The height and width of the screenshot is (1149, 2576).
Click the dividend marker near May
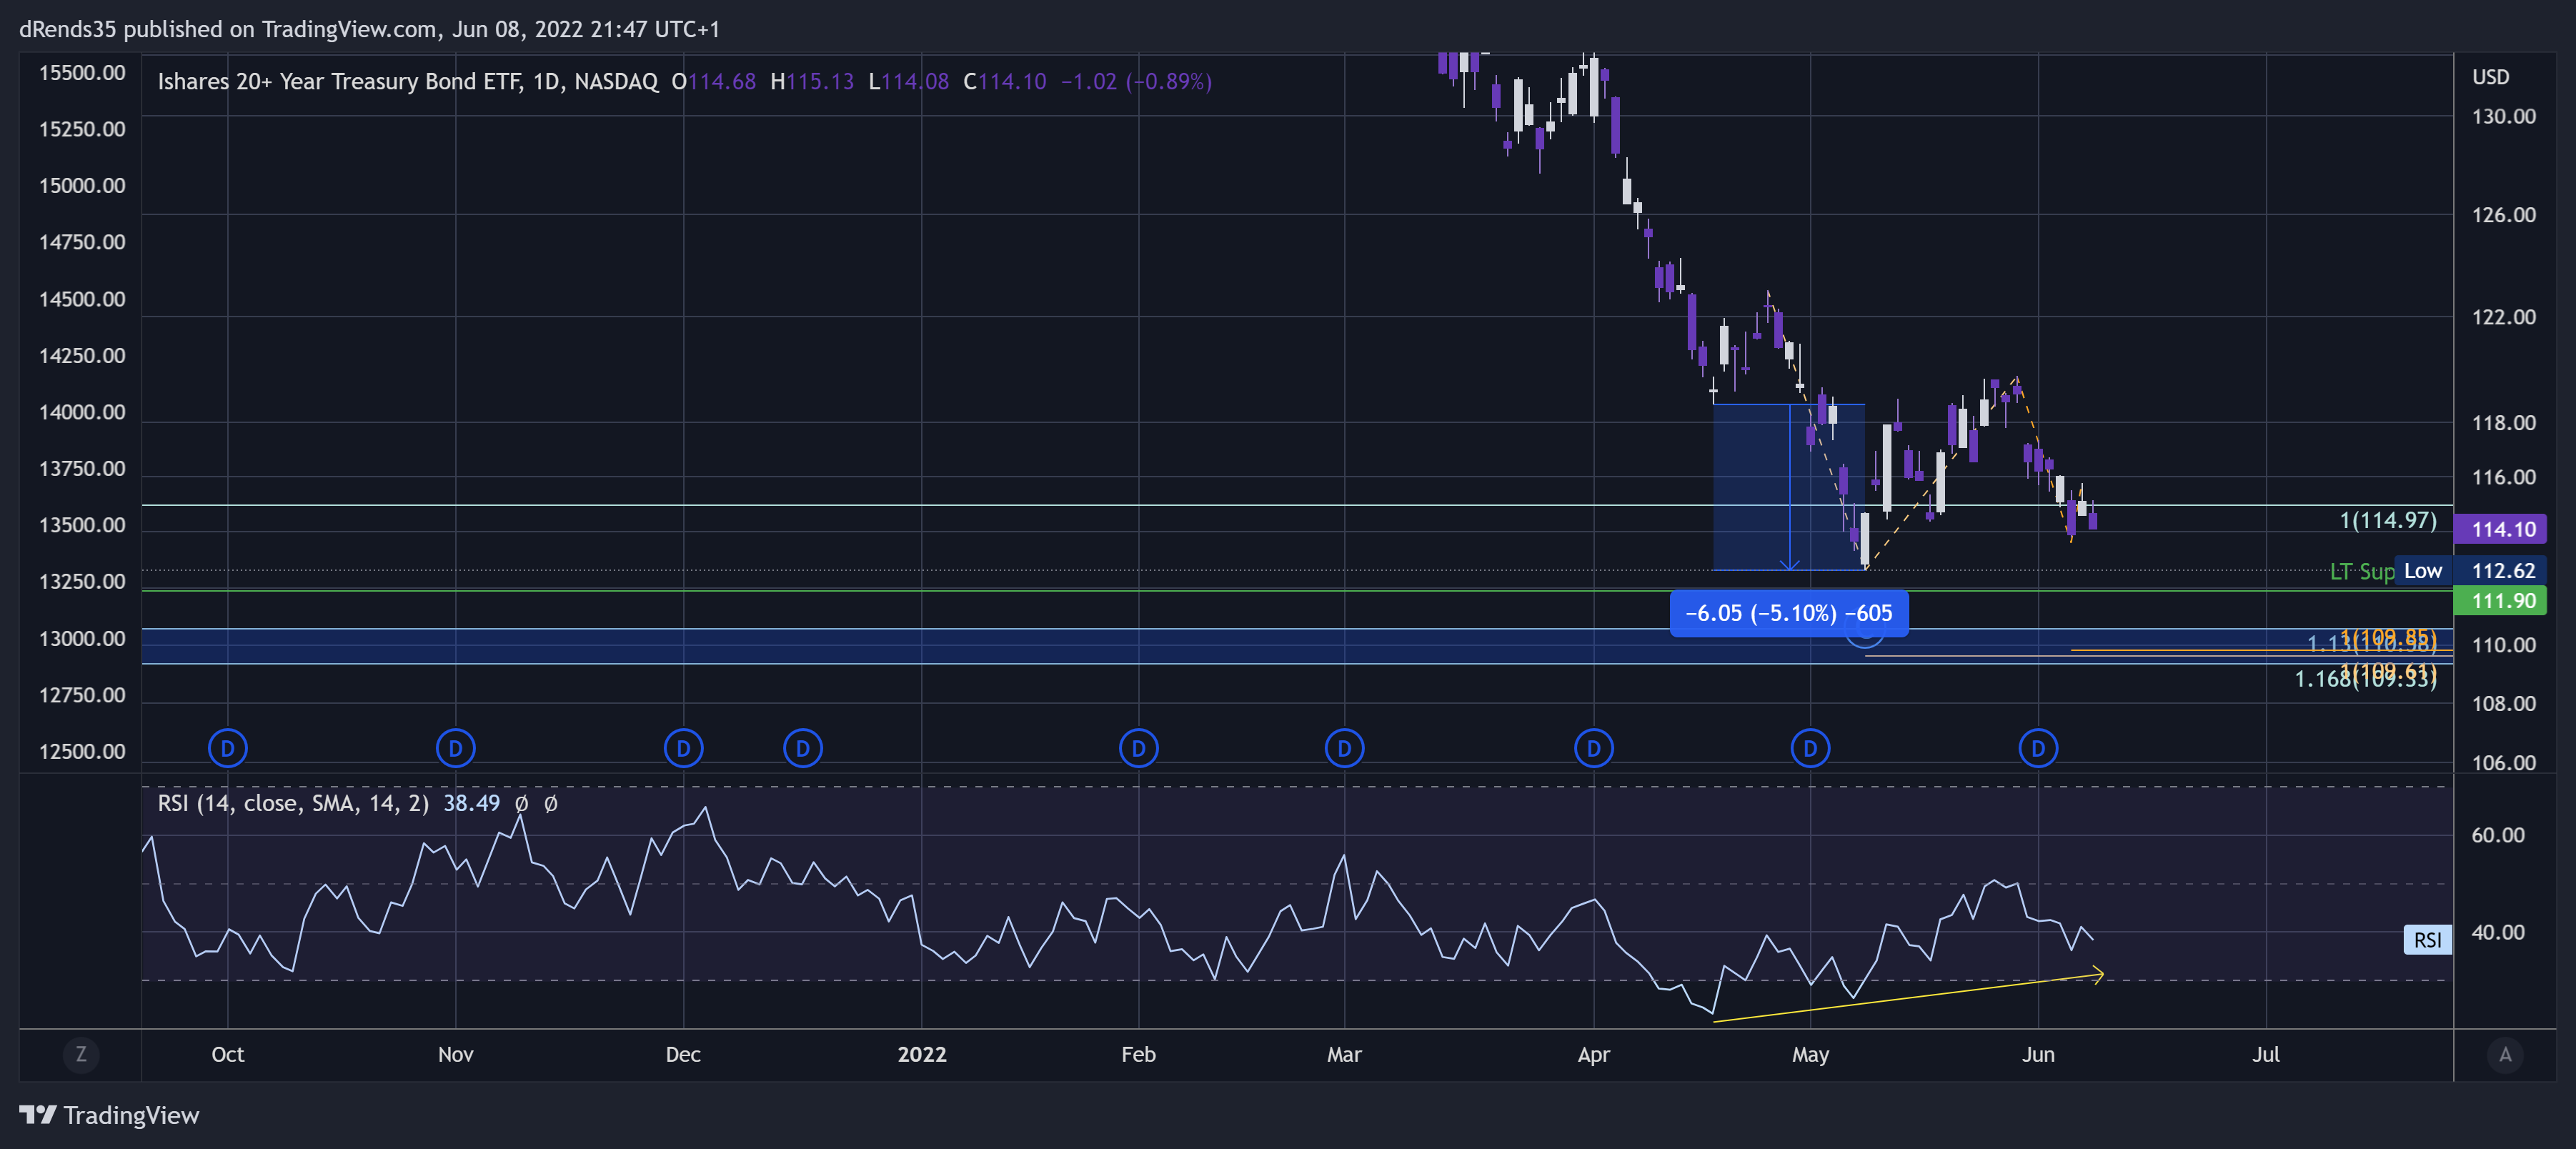click(x=1811, y=748)
